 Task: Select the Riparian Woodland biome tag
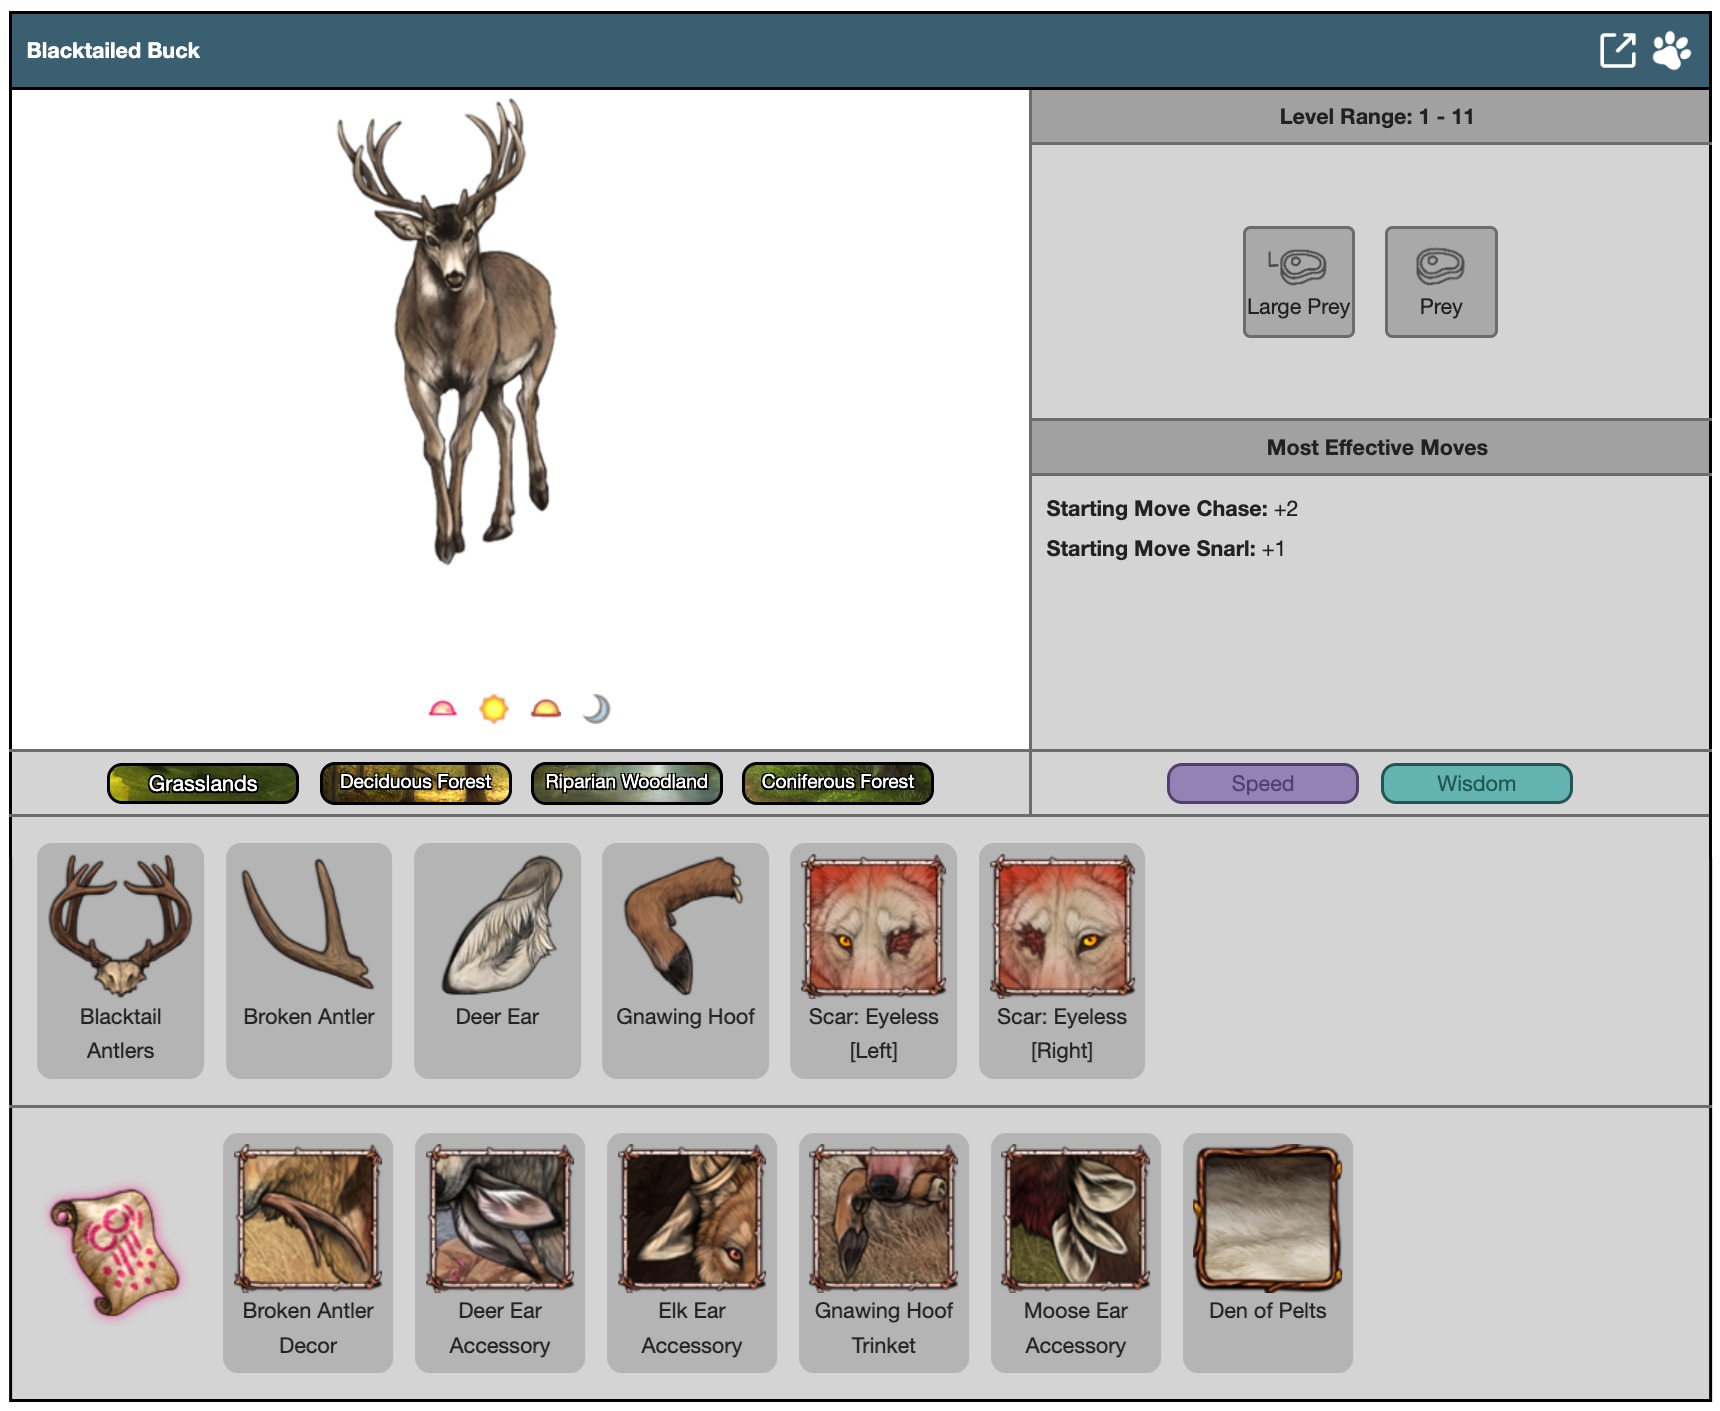[626, 783]
